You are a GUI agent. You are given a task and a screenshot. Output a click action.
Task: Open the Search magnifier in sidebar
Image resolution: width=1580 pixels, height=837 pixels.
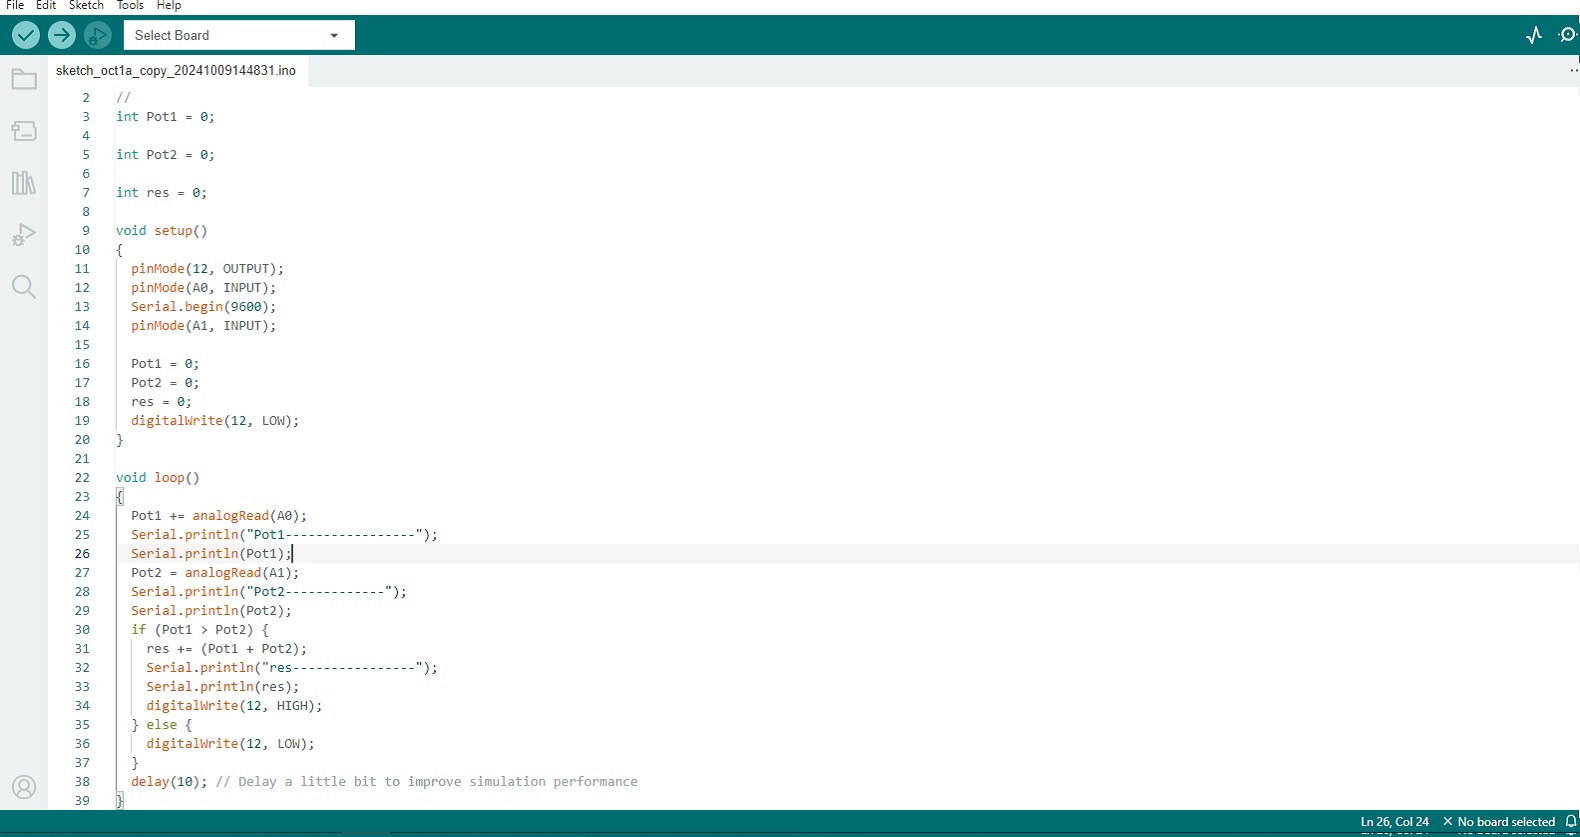(x=24, y=287)
